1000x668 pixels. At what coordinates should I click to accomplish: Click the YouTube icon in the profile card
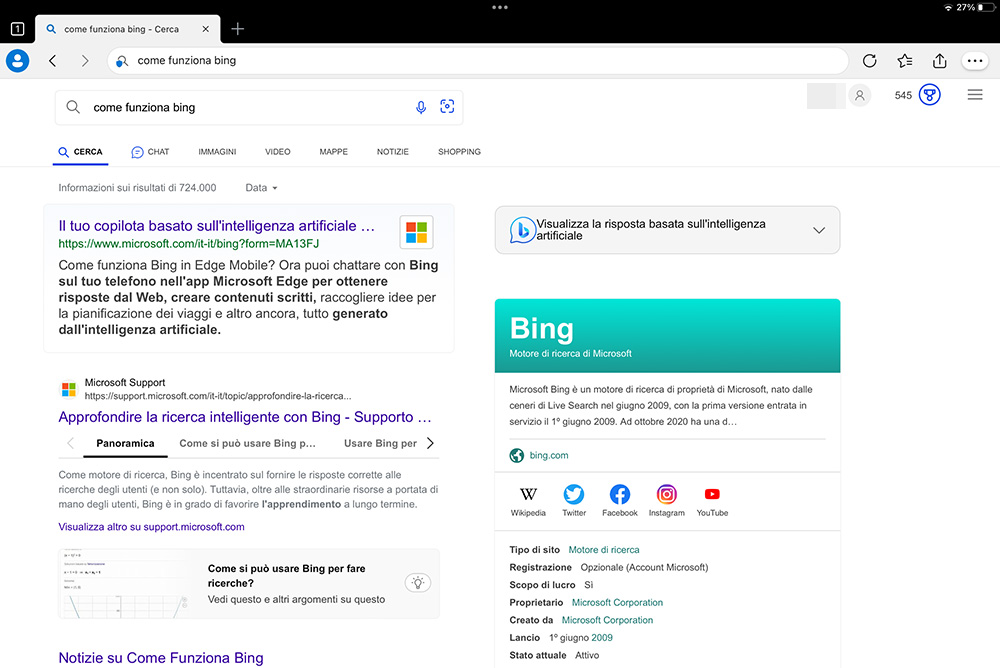(712, 494)
